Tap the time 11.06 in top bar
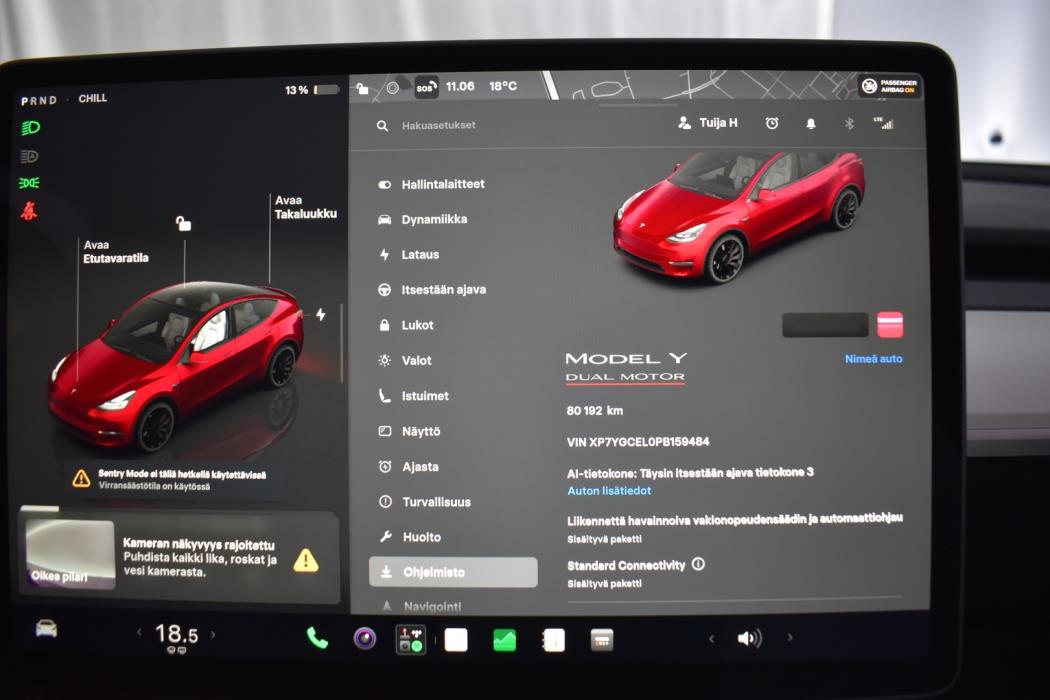 pos(460,86)
